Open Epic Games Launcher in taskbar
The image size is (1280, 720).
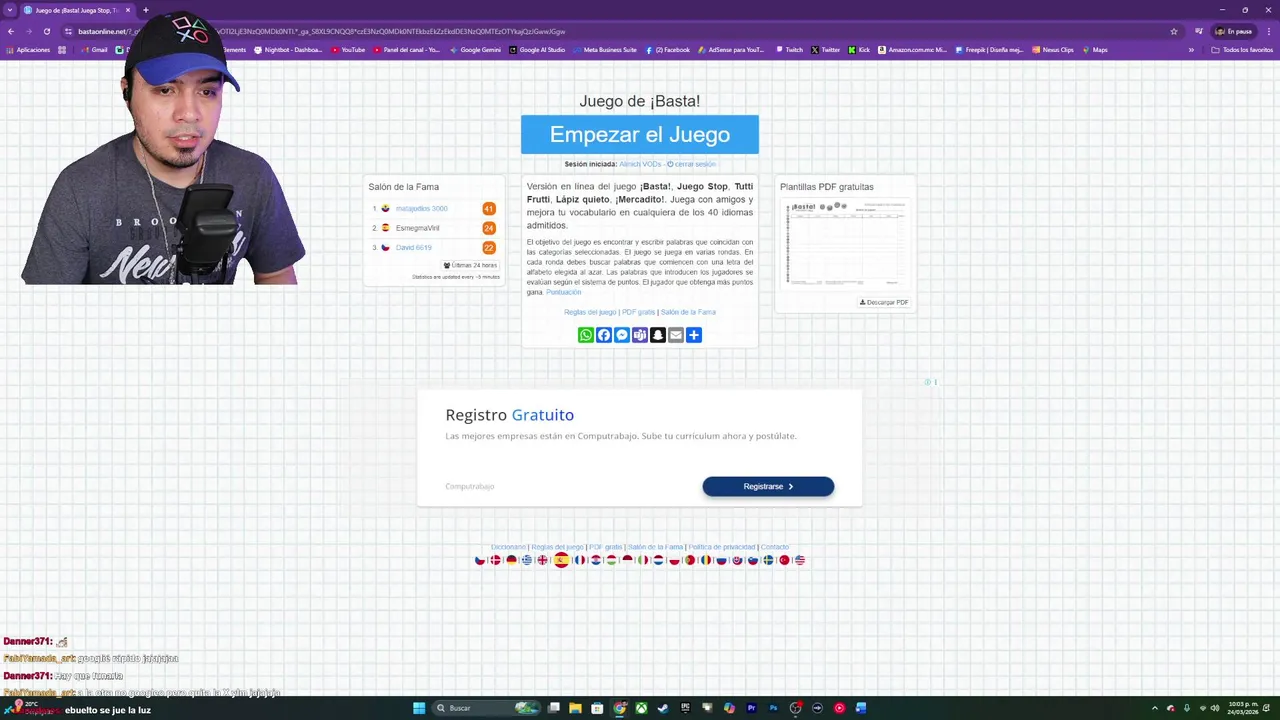click(686, 708)
